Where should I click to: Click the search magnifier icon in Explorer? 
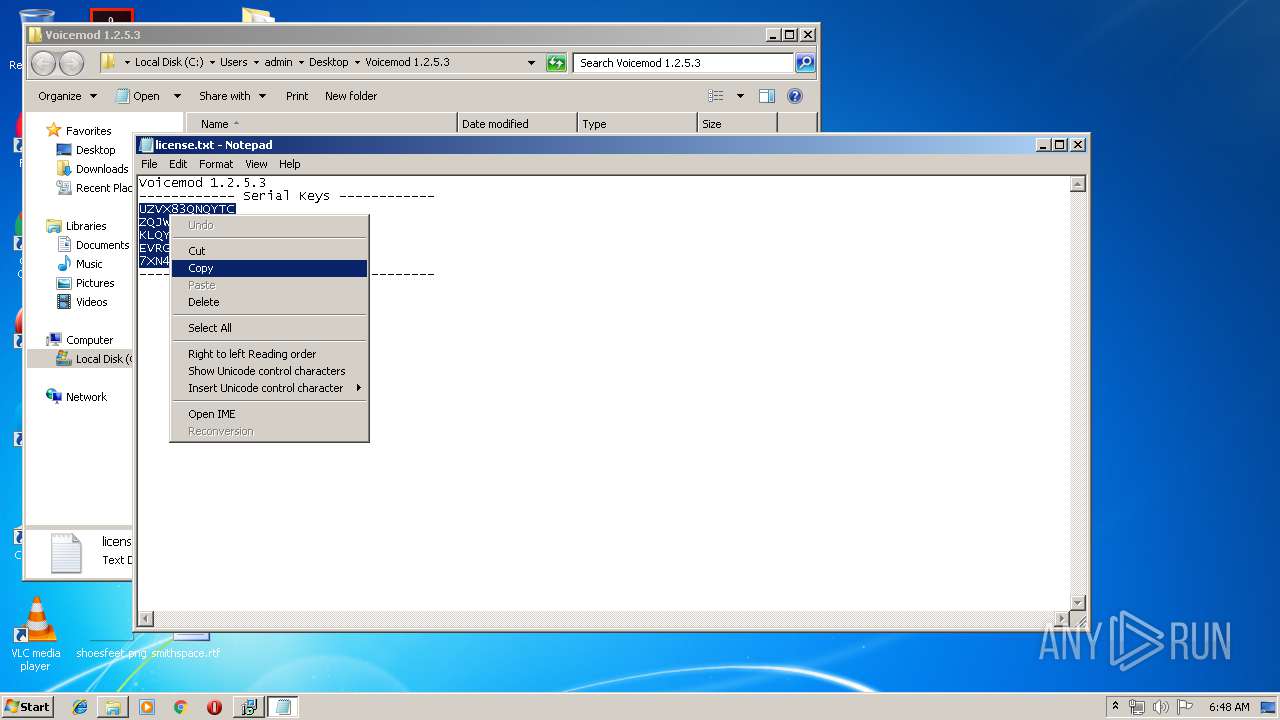(805, 63)
